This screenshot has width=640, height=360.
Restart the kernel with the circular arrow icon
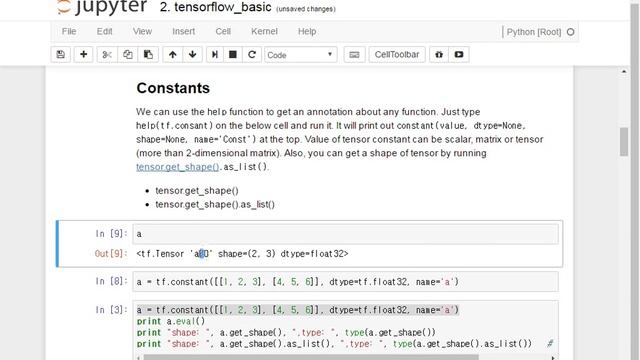[x=252, y=54]
